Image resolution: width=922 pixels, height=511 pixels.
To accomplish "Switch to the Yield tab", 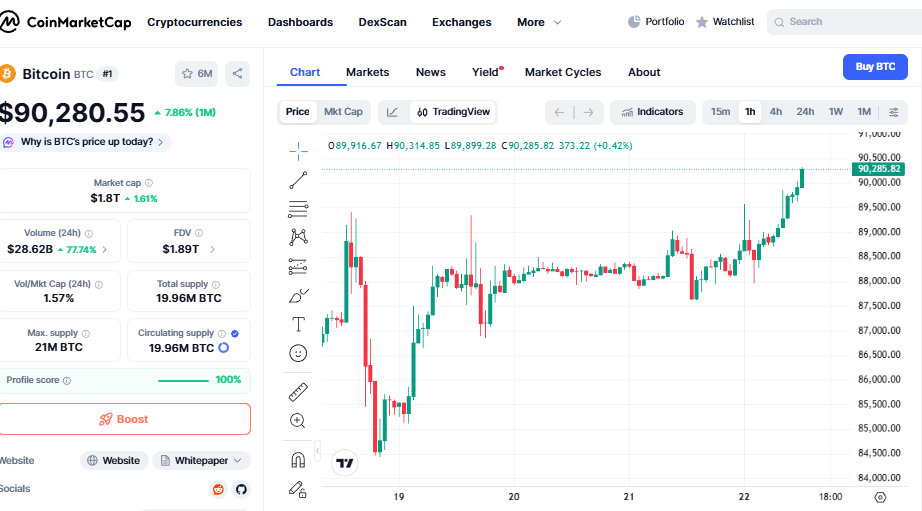I will [486, 72].
